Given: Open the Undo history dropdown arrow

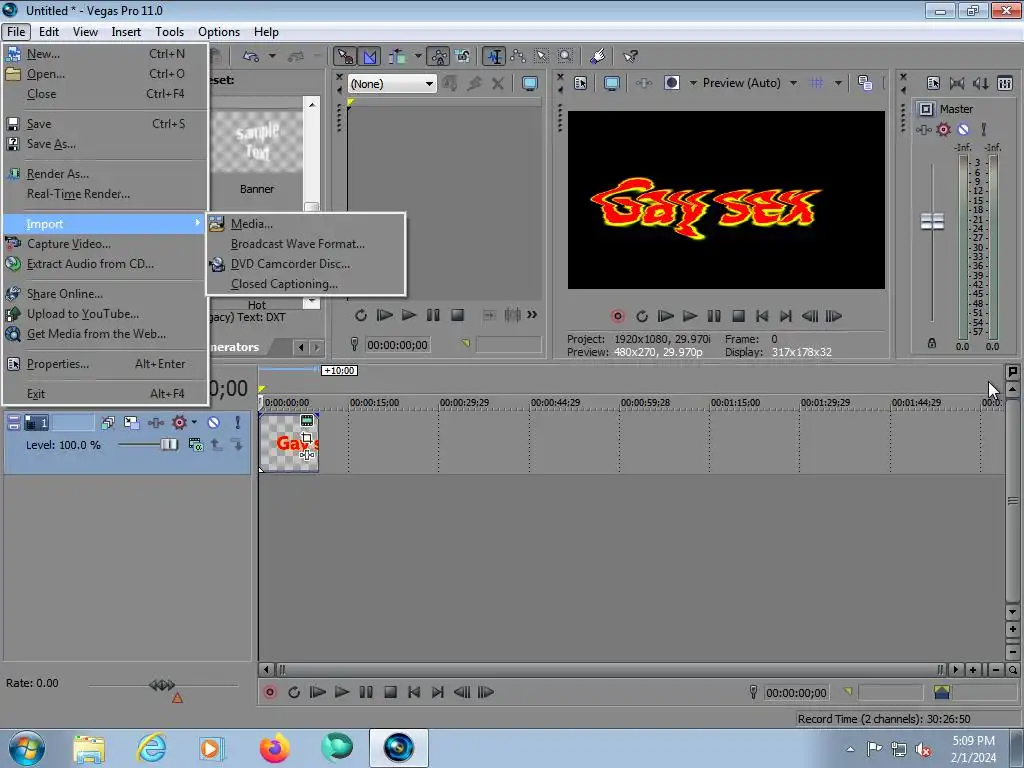Looking at the screenshot, I should (x=272, y=56).
